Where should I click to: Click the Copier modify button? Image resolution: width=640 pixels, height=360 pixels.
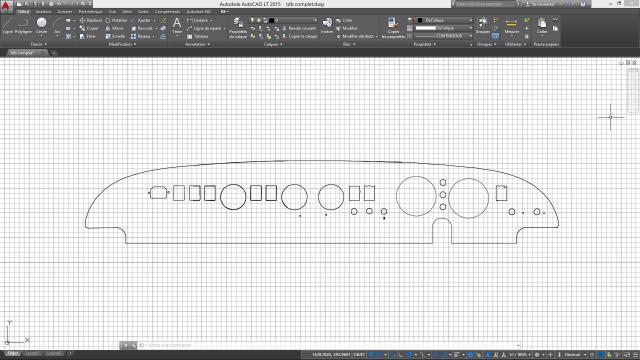coord(89,28)
